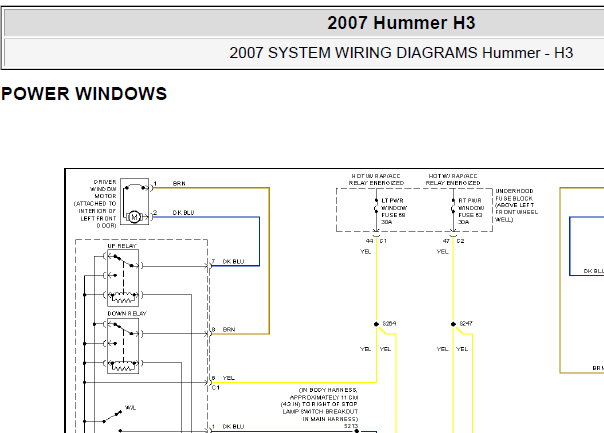Click the UP RELAY coil symbol
Viewport: 604px width, 433px height.
123,297
